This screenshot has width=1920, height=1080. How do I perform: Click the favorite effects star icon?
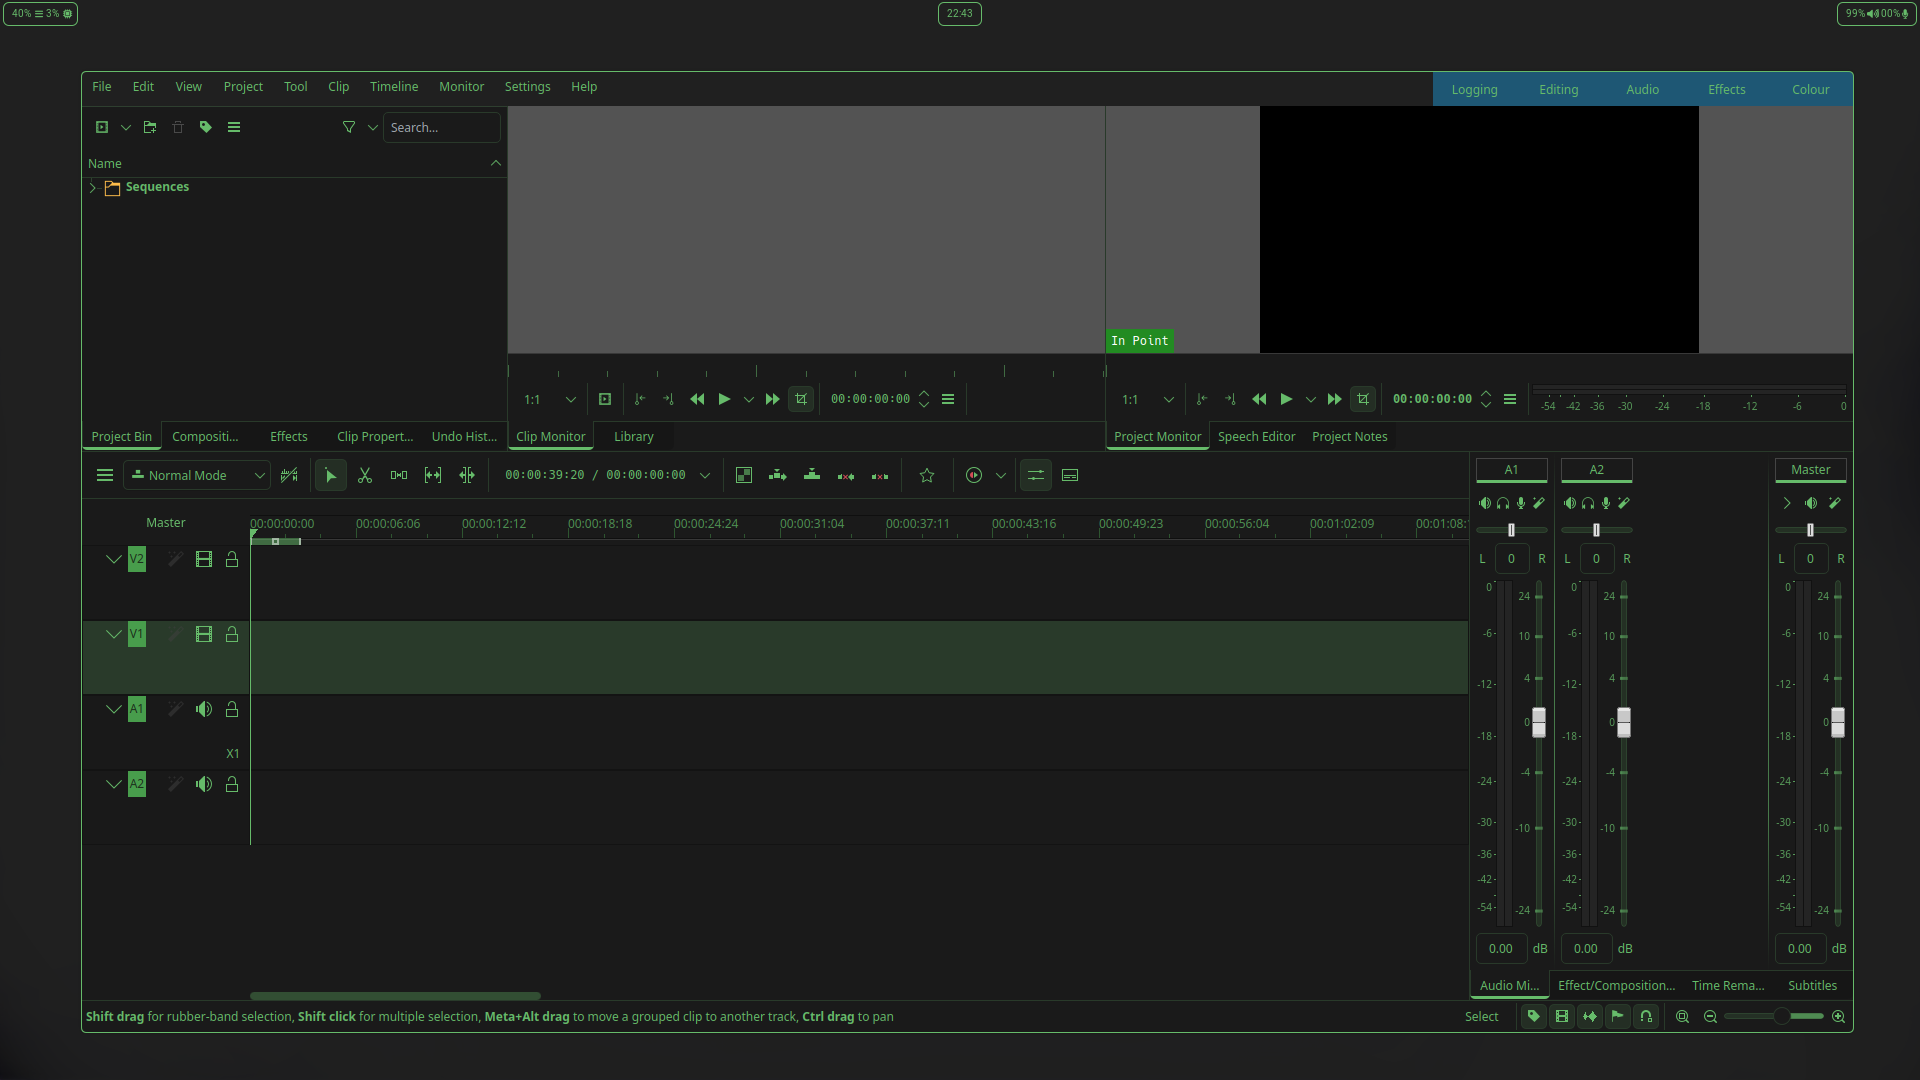click(927, 476)
